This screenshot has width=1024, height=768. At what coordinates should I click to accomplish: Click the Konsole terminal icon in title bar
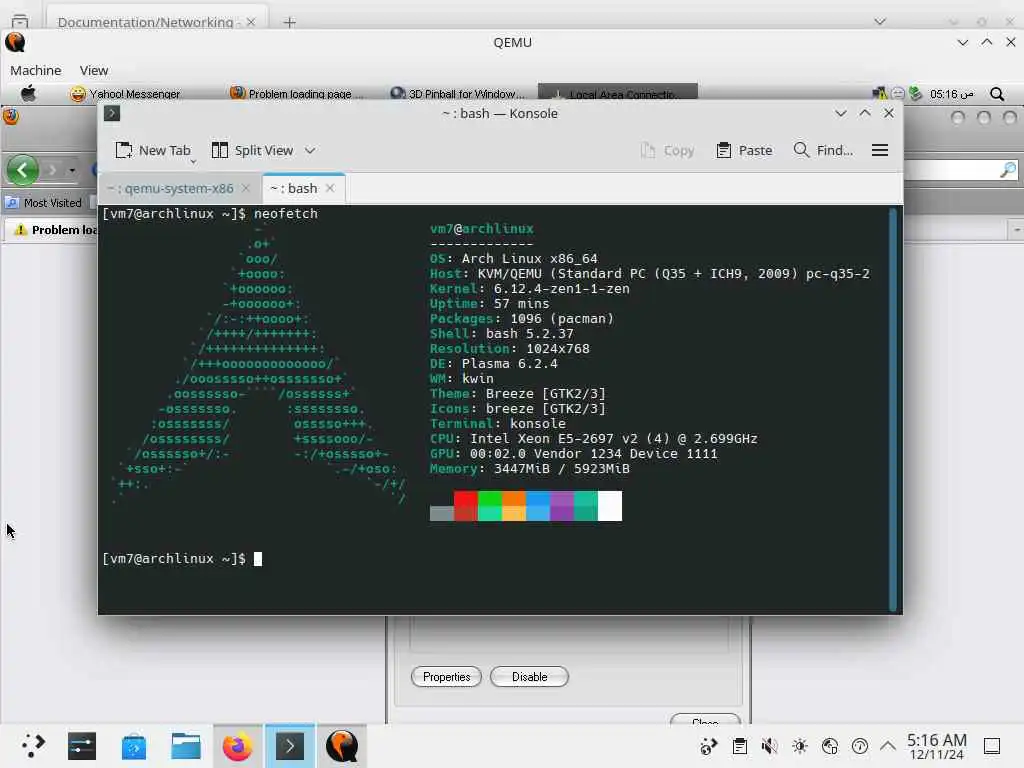[112, 114]
